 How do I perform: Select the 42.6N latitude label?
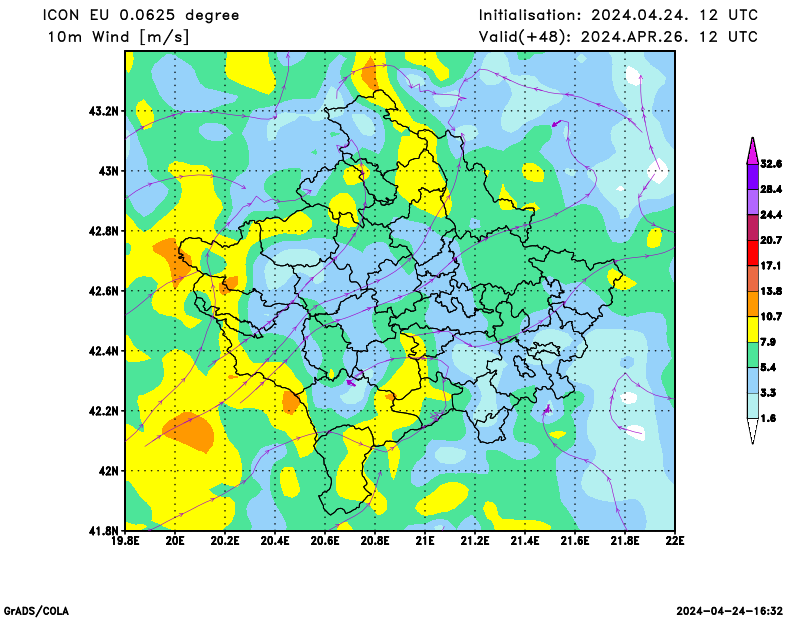pyautogui.click(x=104, y=291)
